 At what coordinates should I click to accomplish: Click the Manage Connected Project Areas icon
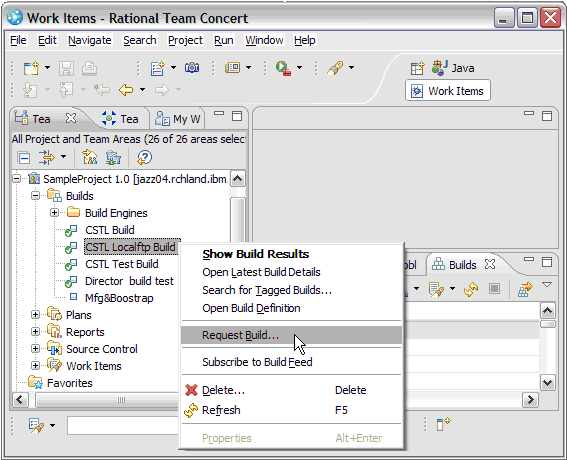[90, 158]
